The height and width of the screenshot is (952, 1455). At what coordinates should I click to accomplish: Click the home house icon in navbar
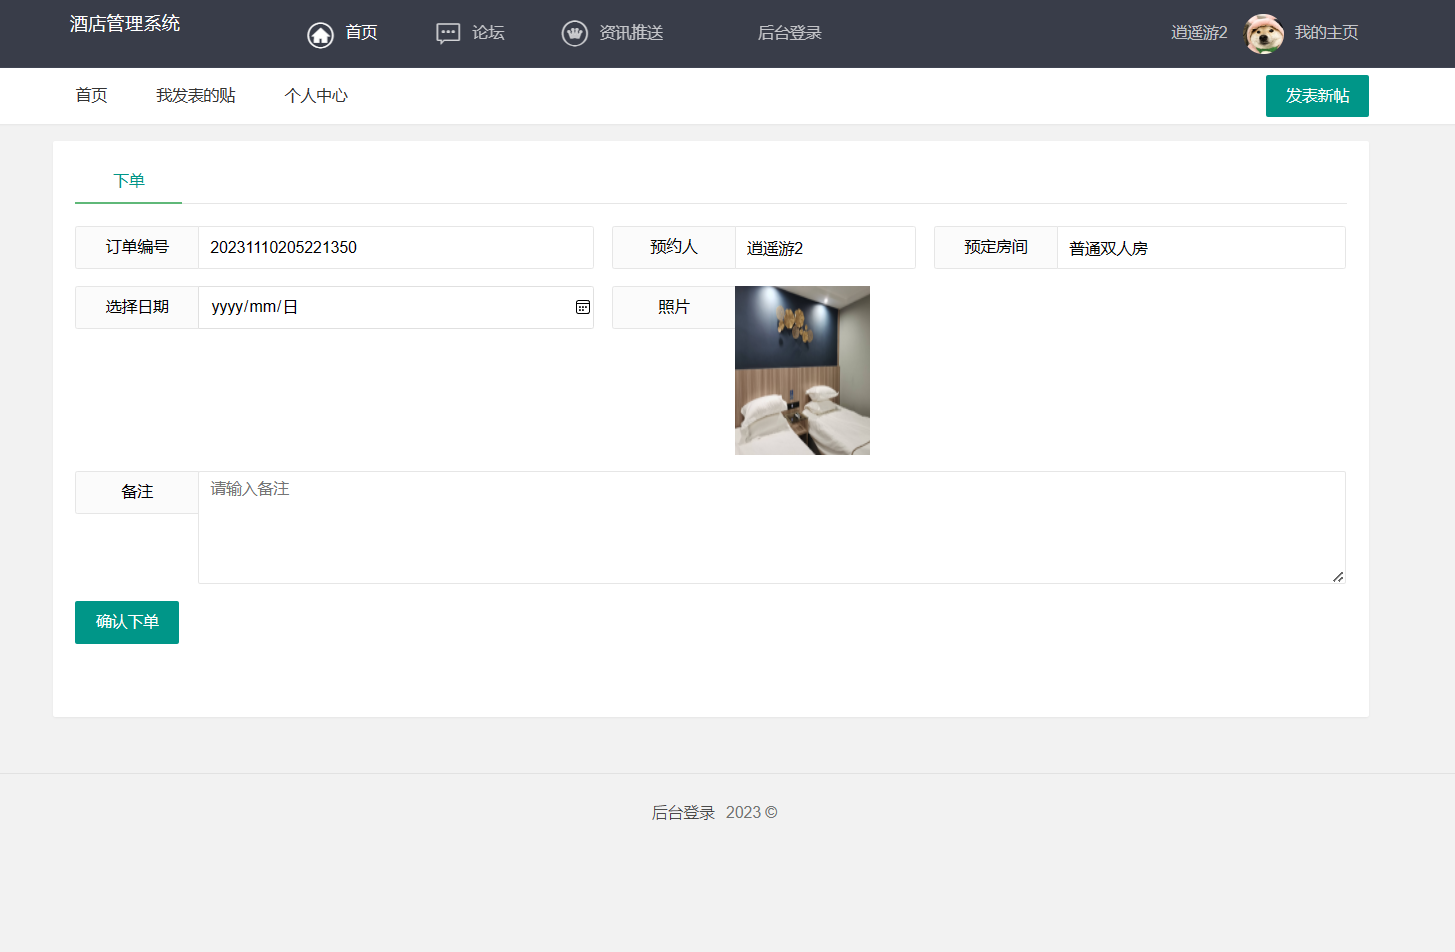320,35
